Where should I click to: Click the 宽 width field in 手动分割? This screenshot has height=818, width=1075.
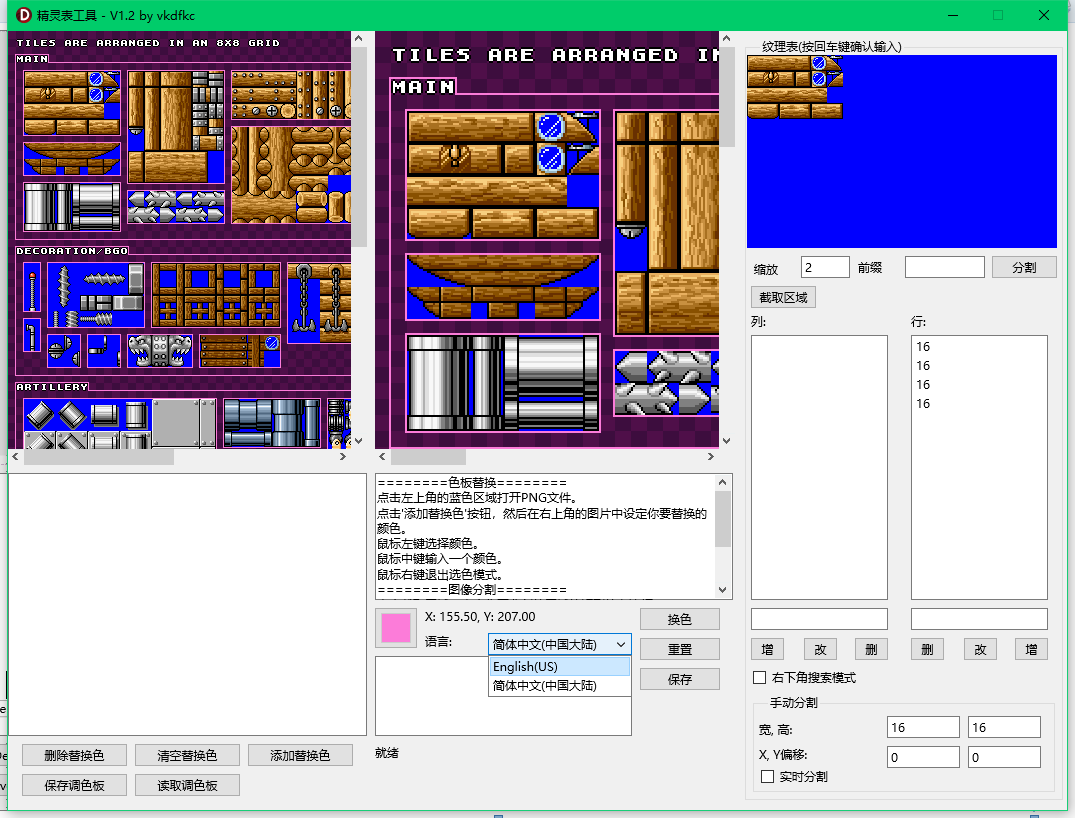[x=923, y=727]
